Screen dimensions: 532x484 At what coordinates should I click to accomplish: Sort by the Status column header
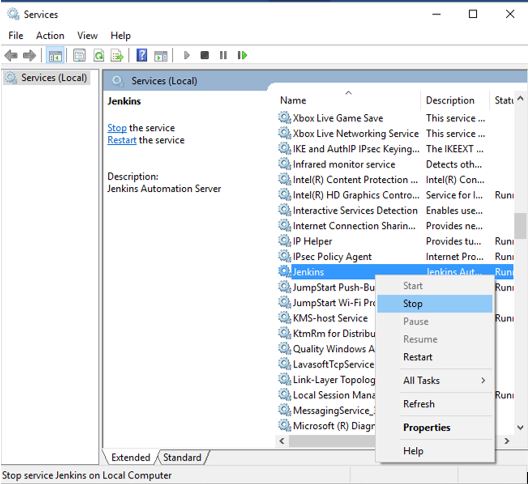[502, 100]
